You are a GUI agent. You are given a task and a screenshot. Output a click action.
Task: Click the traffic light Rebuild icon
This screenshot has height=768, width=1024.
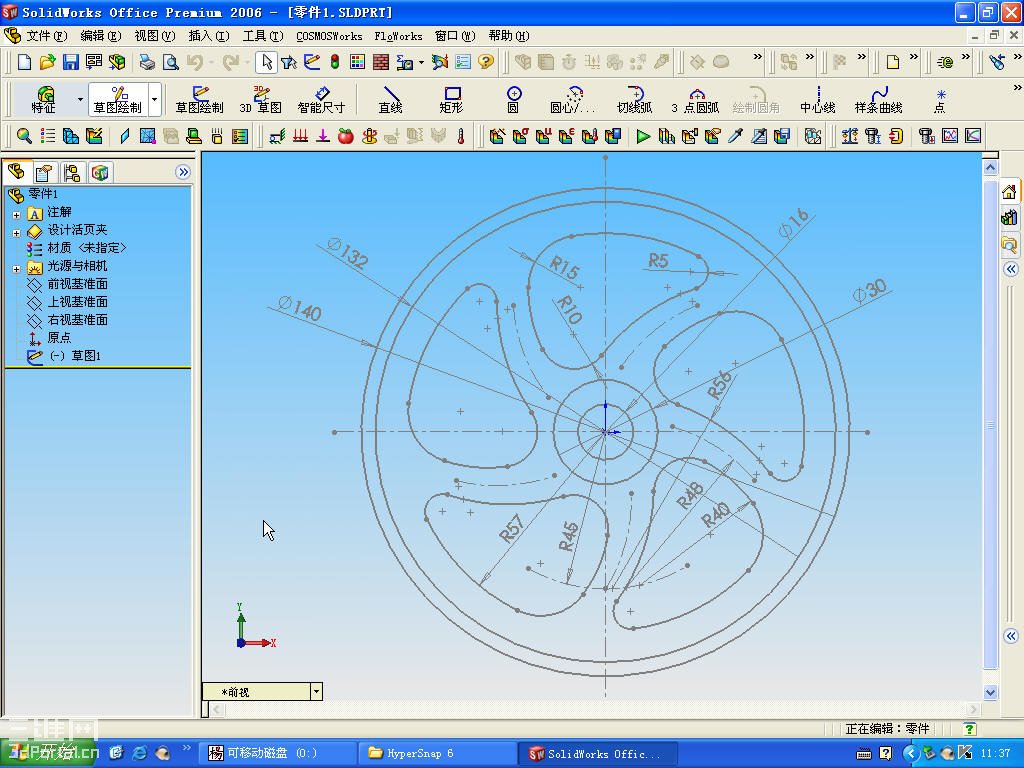(335, 62)
